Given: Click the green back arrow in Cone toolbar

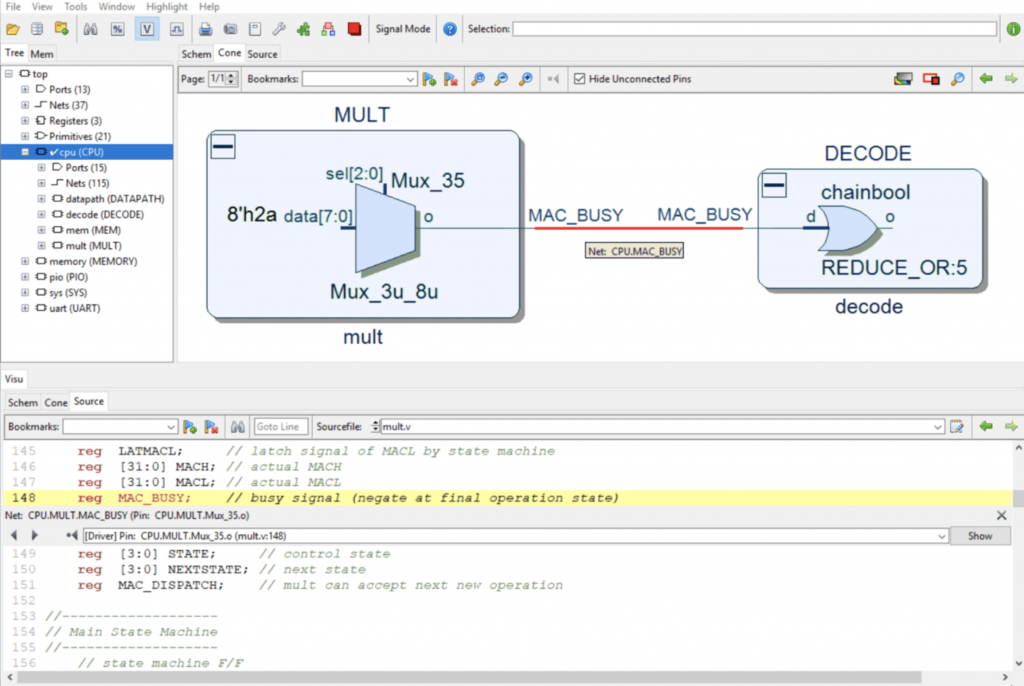Looking at the screenshot, I should tap(986, 79).
